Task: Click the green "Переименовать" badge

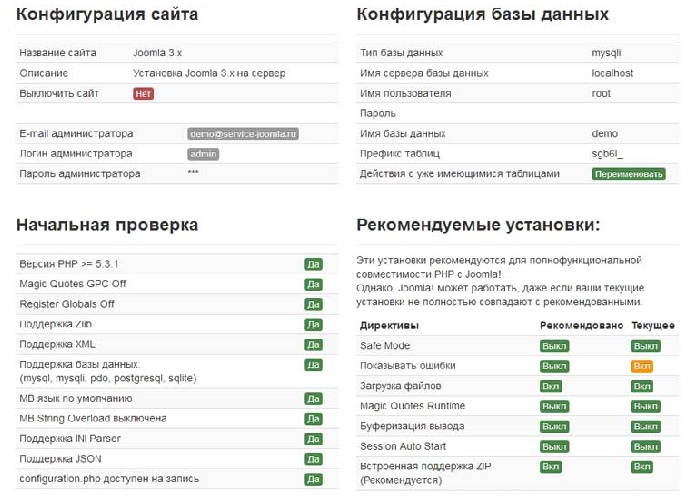Action: pos(628,173)
